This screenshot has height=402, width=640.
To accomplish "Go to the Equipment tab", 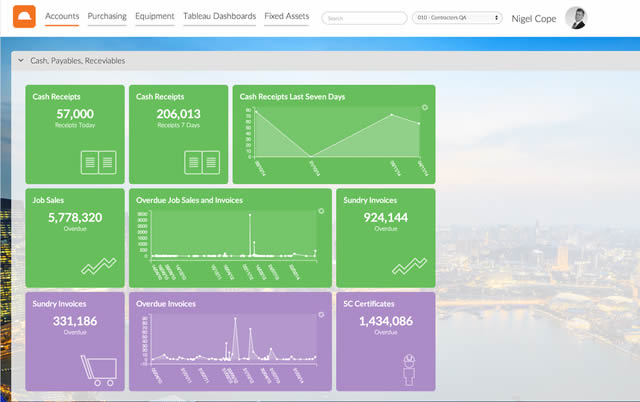I will pos(156,17).
